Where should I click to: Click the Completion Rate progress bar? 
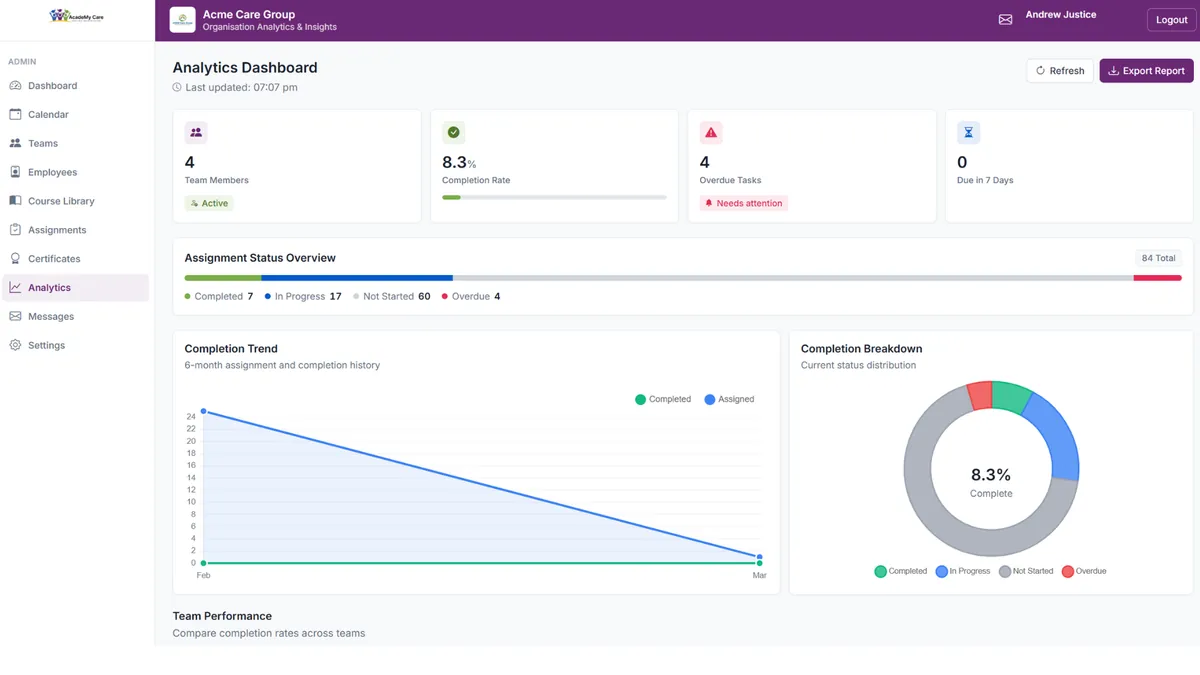(554, 197)
